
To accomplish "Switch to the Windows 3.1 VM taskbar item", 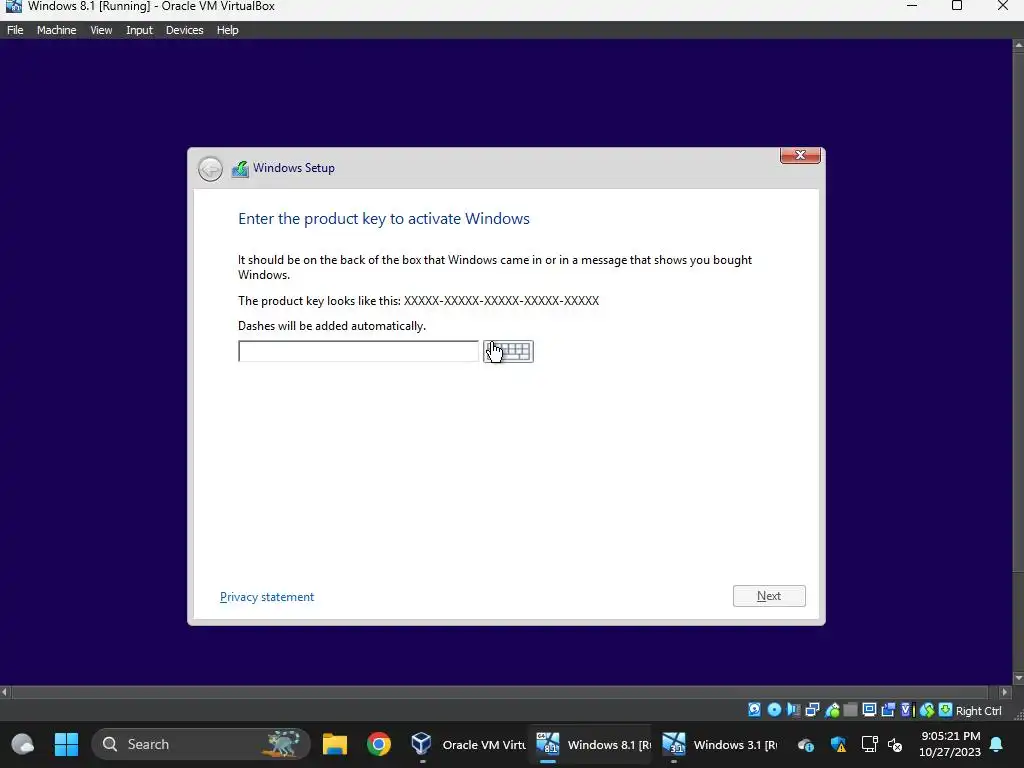I will [720, 744].
